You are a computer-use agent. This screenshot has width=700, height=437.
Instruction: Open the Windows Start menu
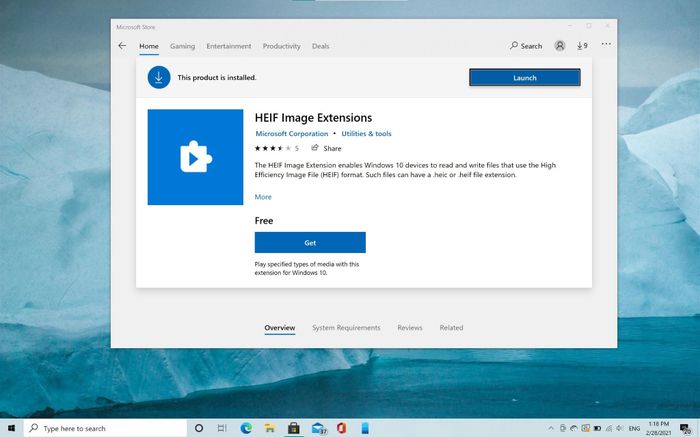coord(12,428)
